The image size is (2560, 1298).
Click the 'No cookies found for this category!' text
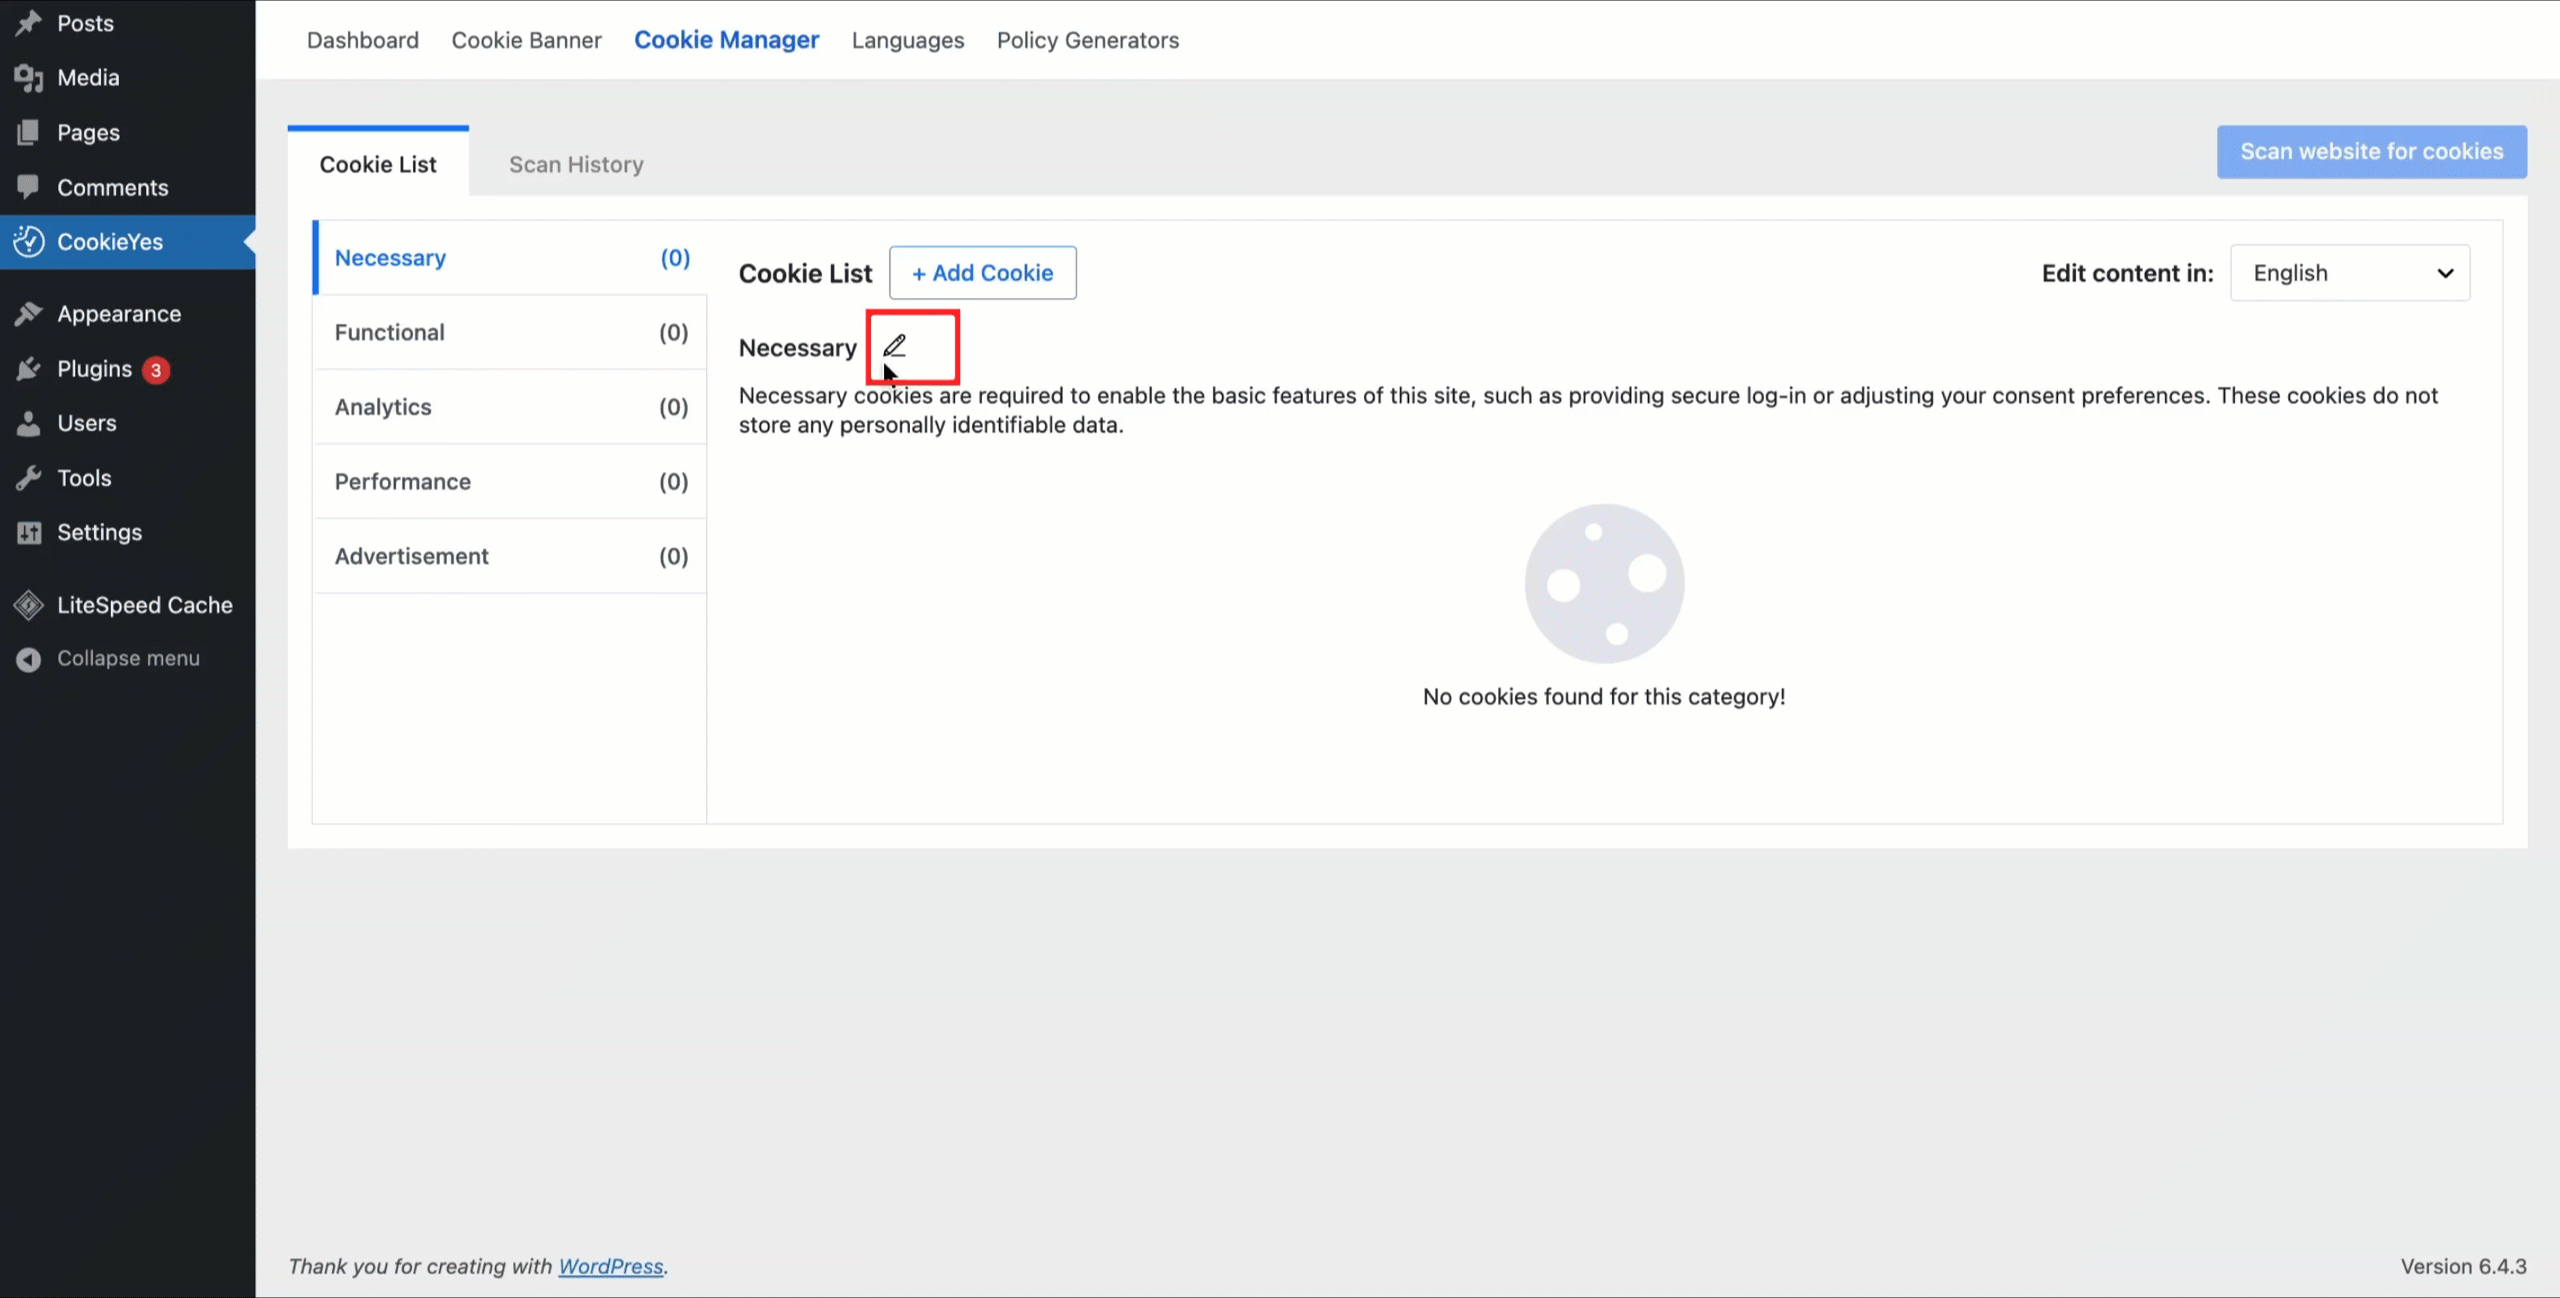pyautogui.click(x=1604, y=697)
